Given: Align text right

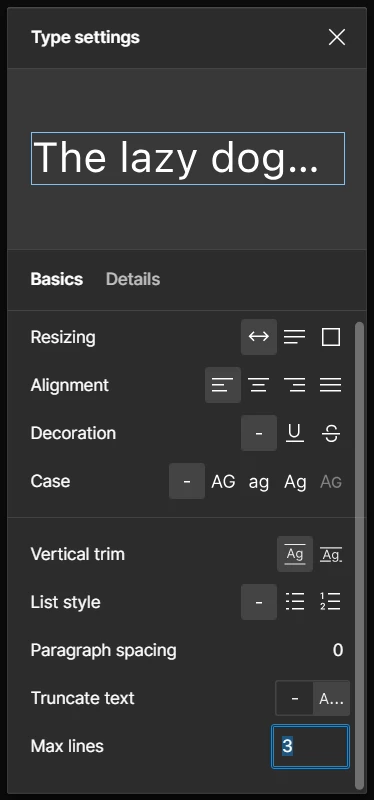Looking at the screenshot, I should click(x=294, y=385).
